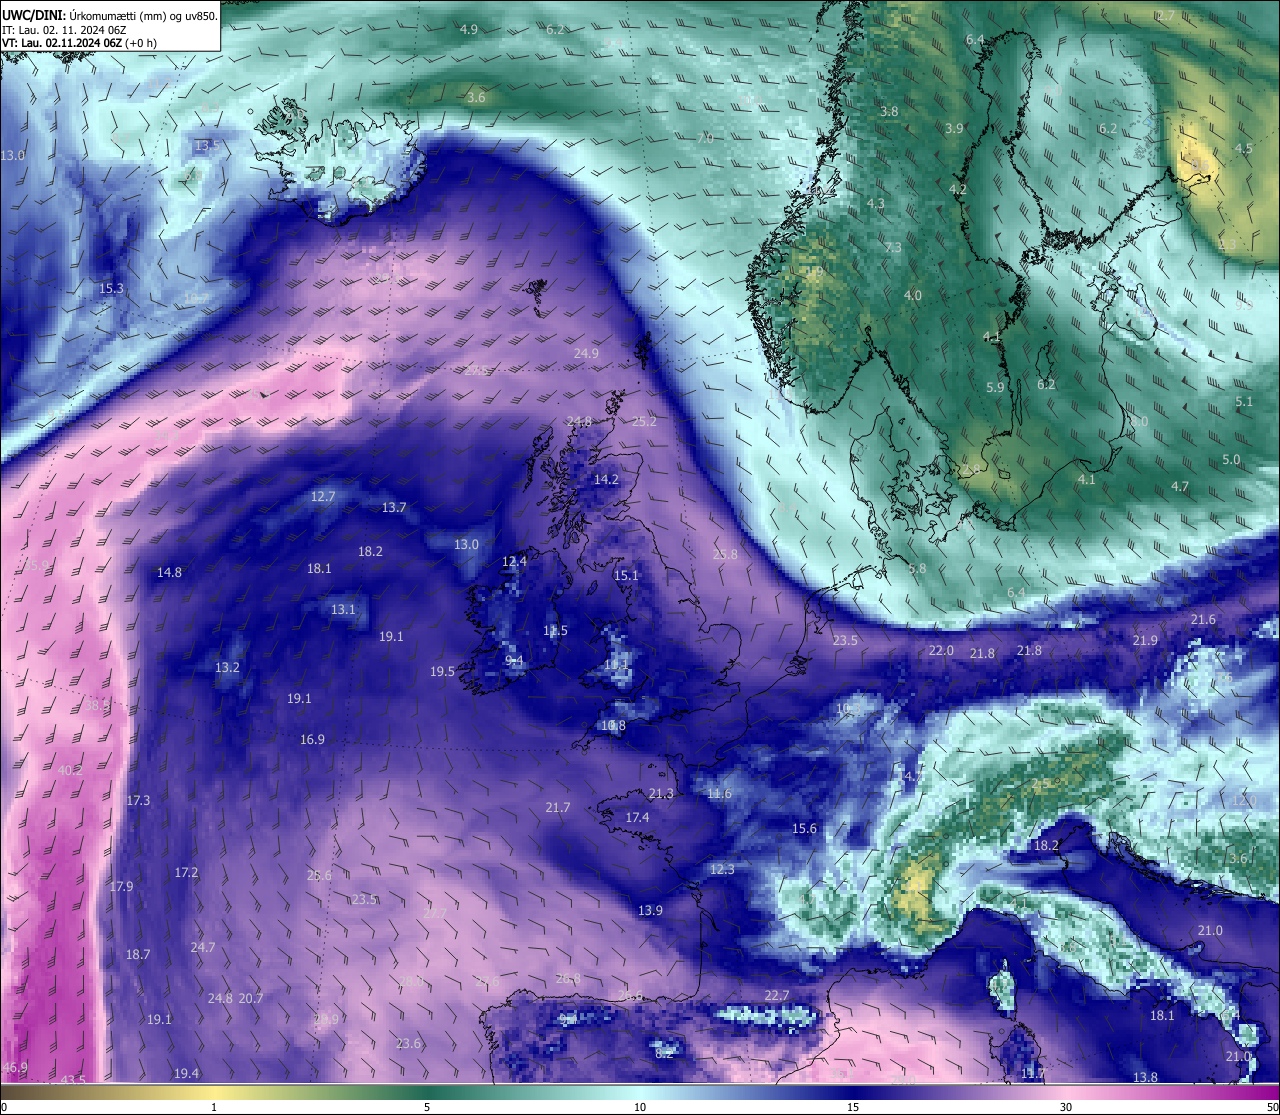This screenshot has width=1280, height=1115.
Task: Click the map value '3.8' over Norway
Action: (x=889, y=112)
